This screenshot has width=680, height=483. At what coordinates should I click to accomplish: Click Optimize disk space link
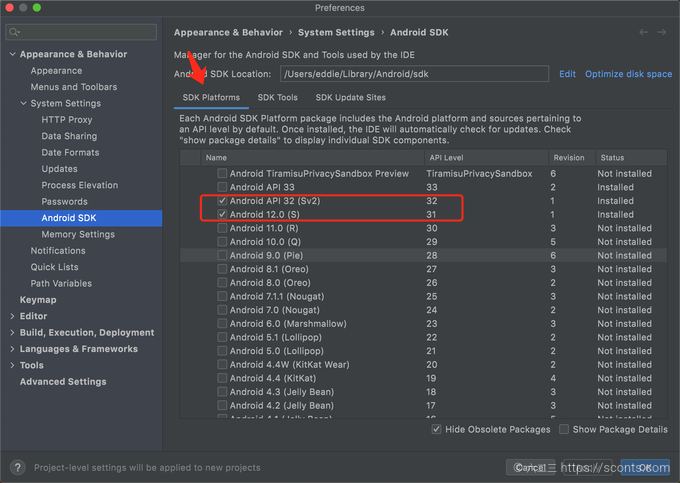click(628, 74)
